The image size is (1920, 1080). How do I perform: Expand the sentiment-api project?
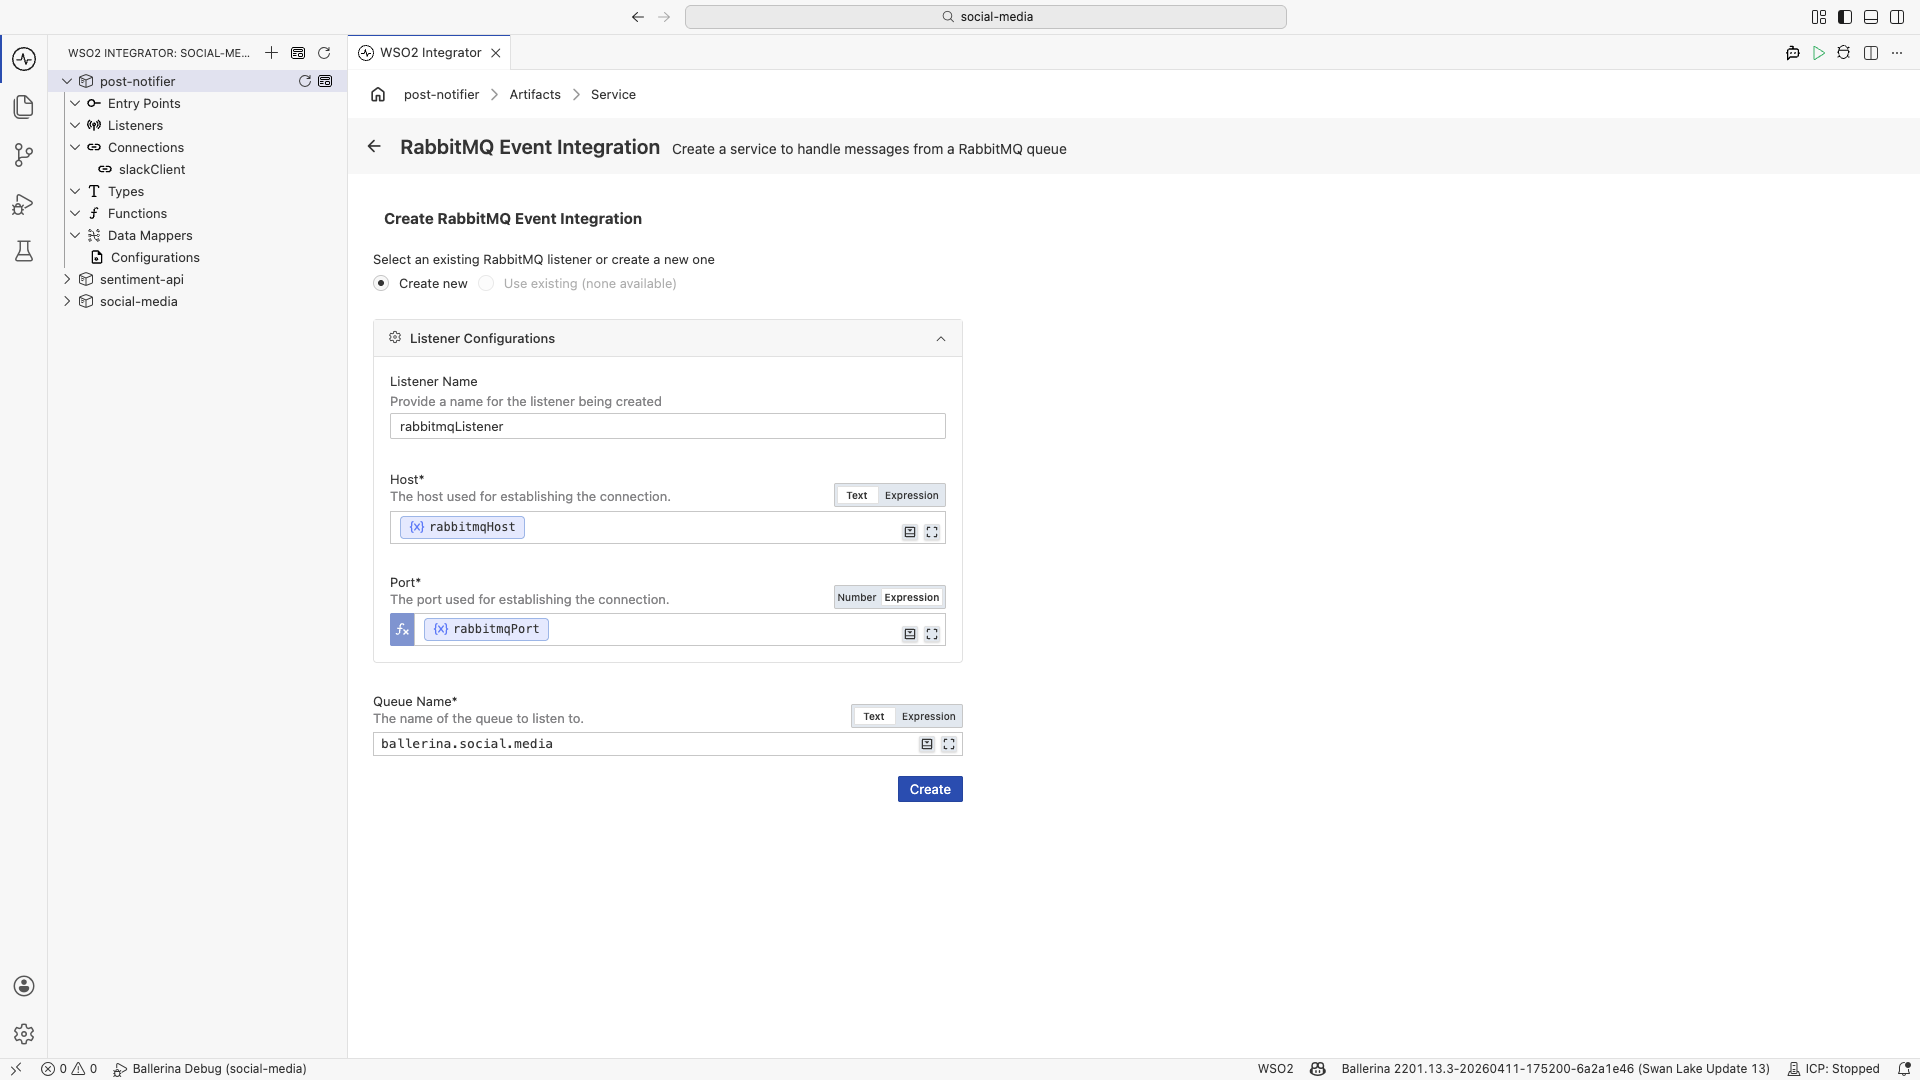(67, 279)
